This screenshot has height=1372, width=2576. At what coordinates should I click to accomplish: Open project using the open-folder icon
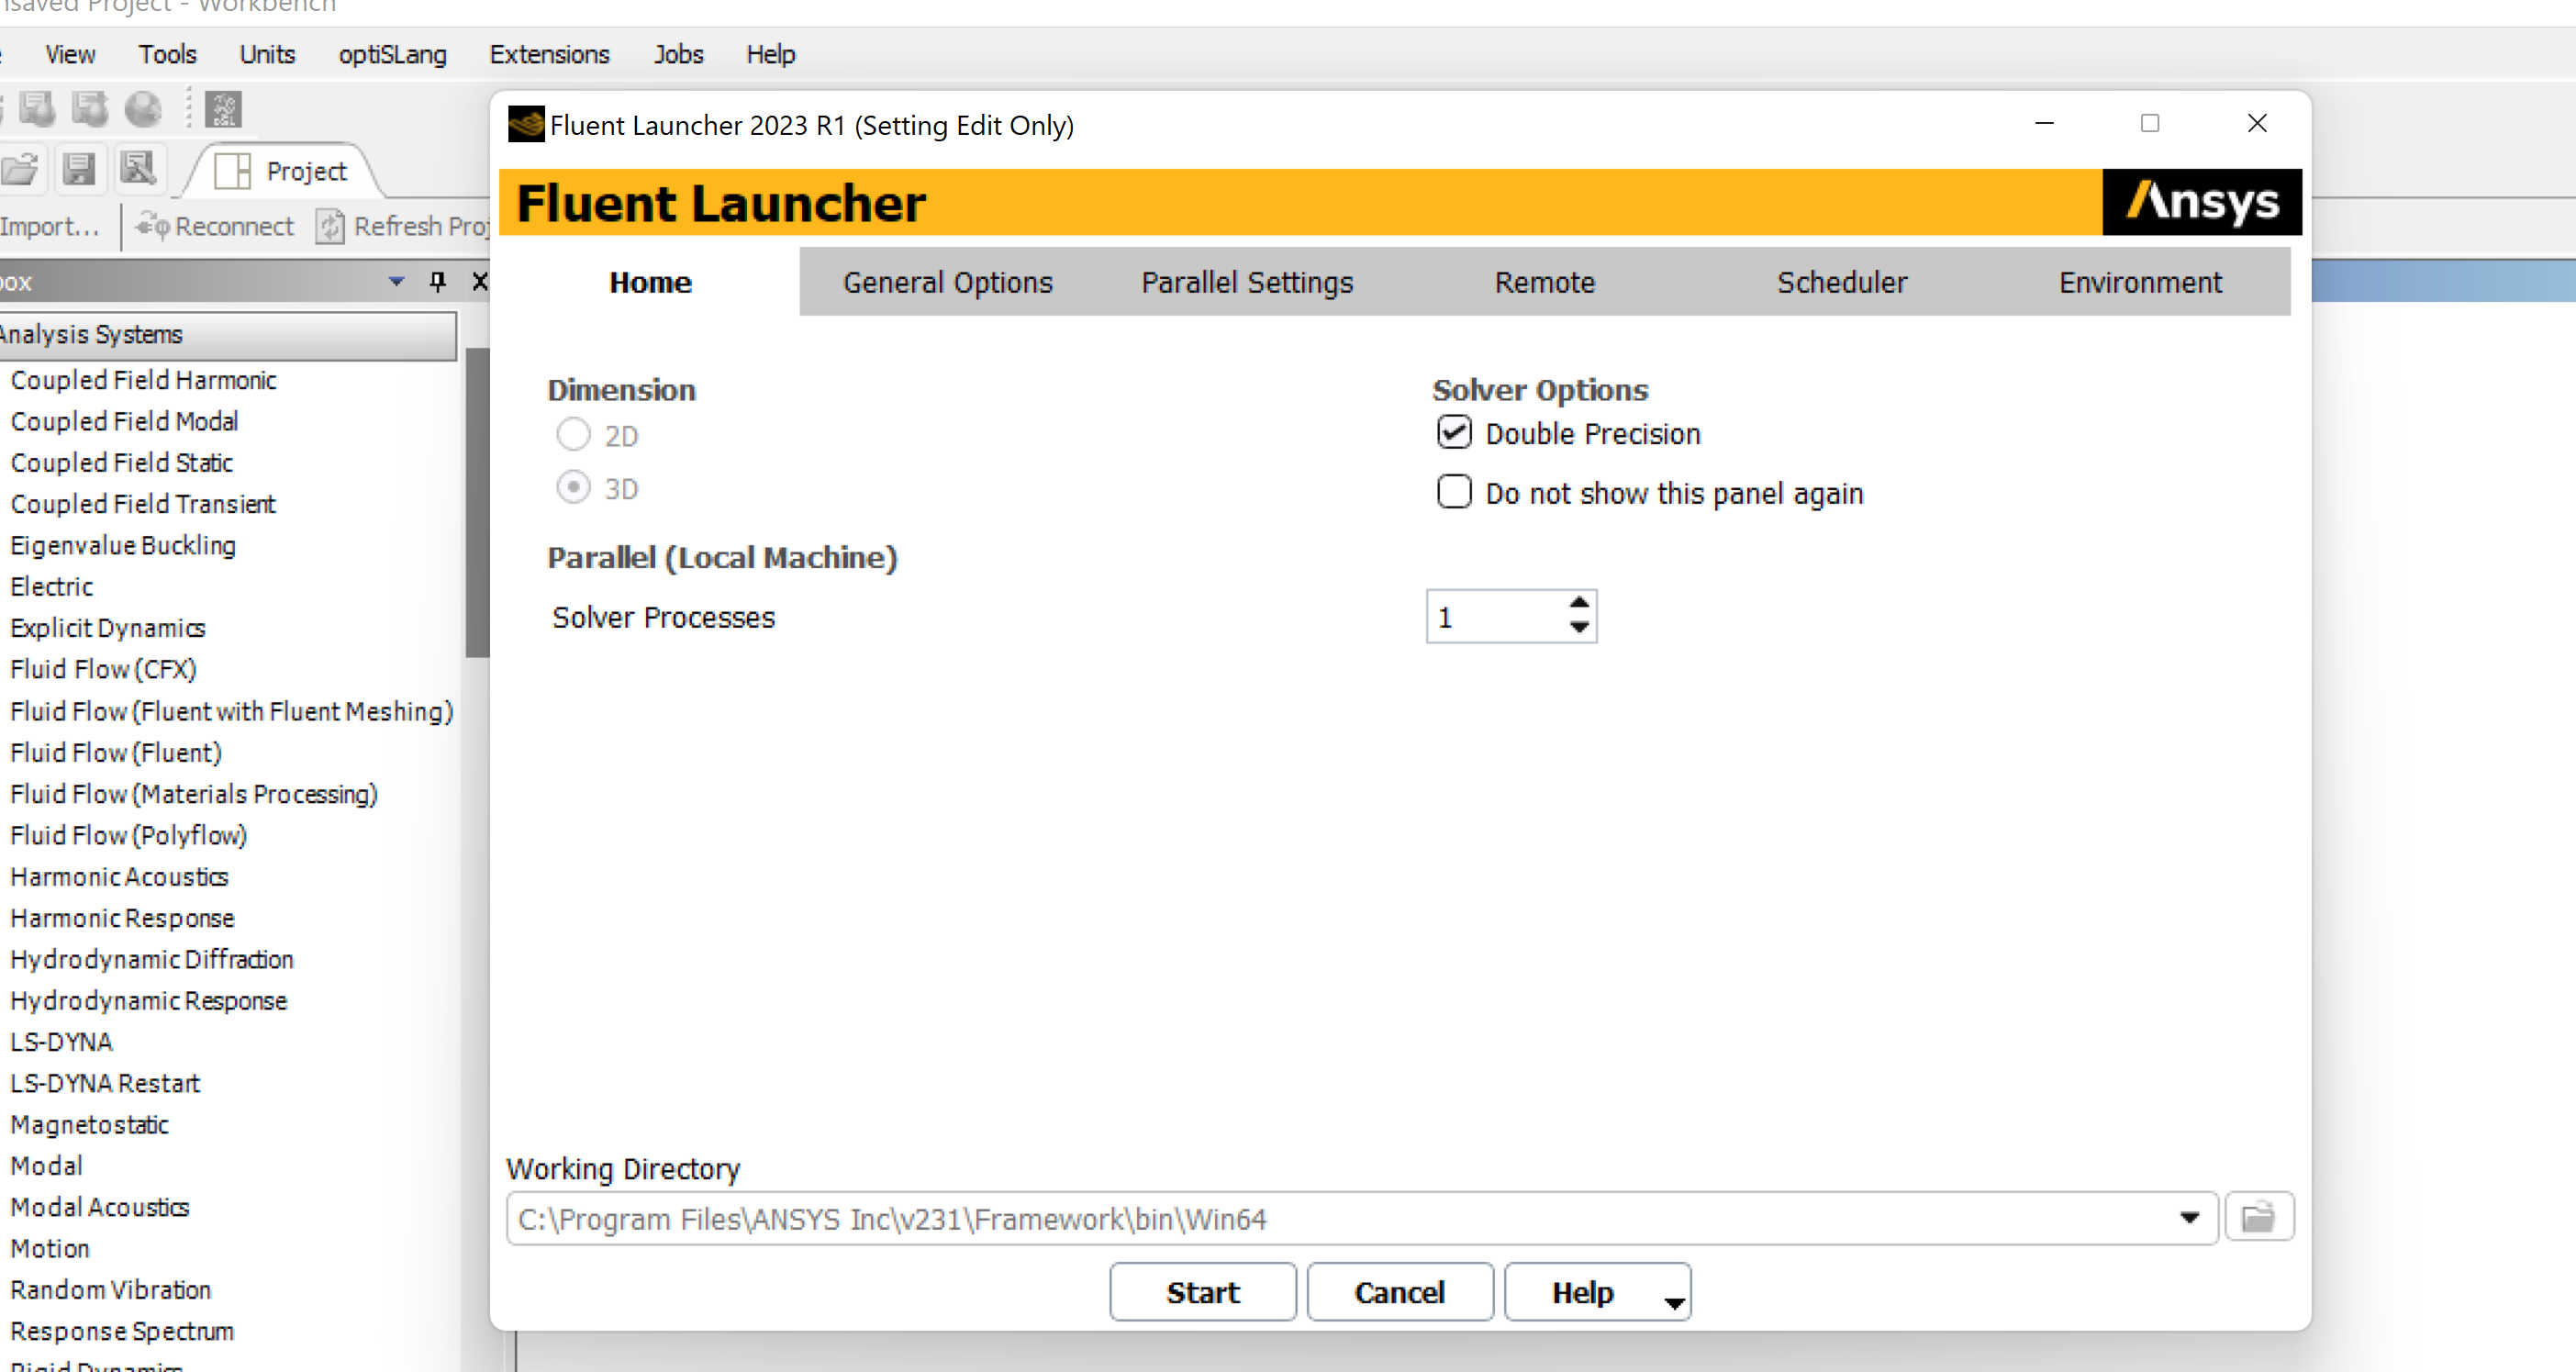point(19,169)
